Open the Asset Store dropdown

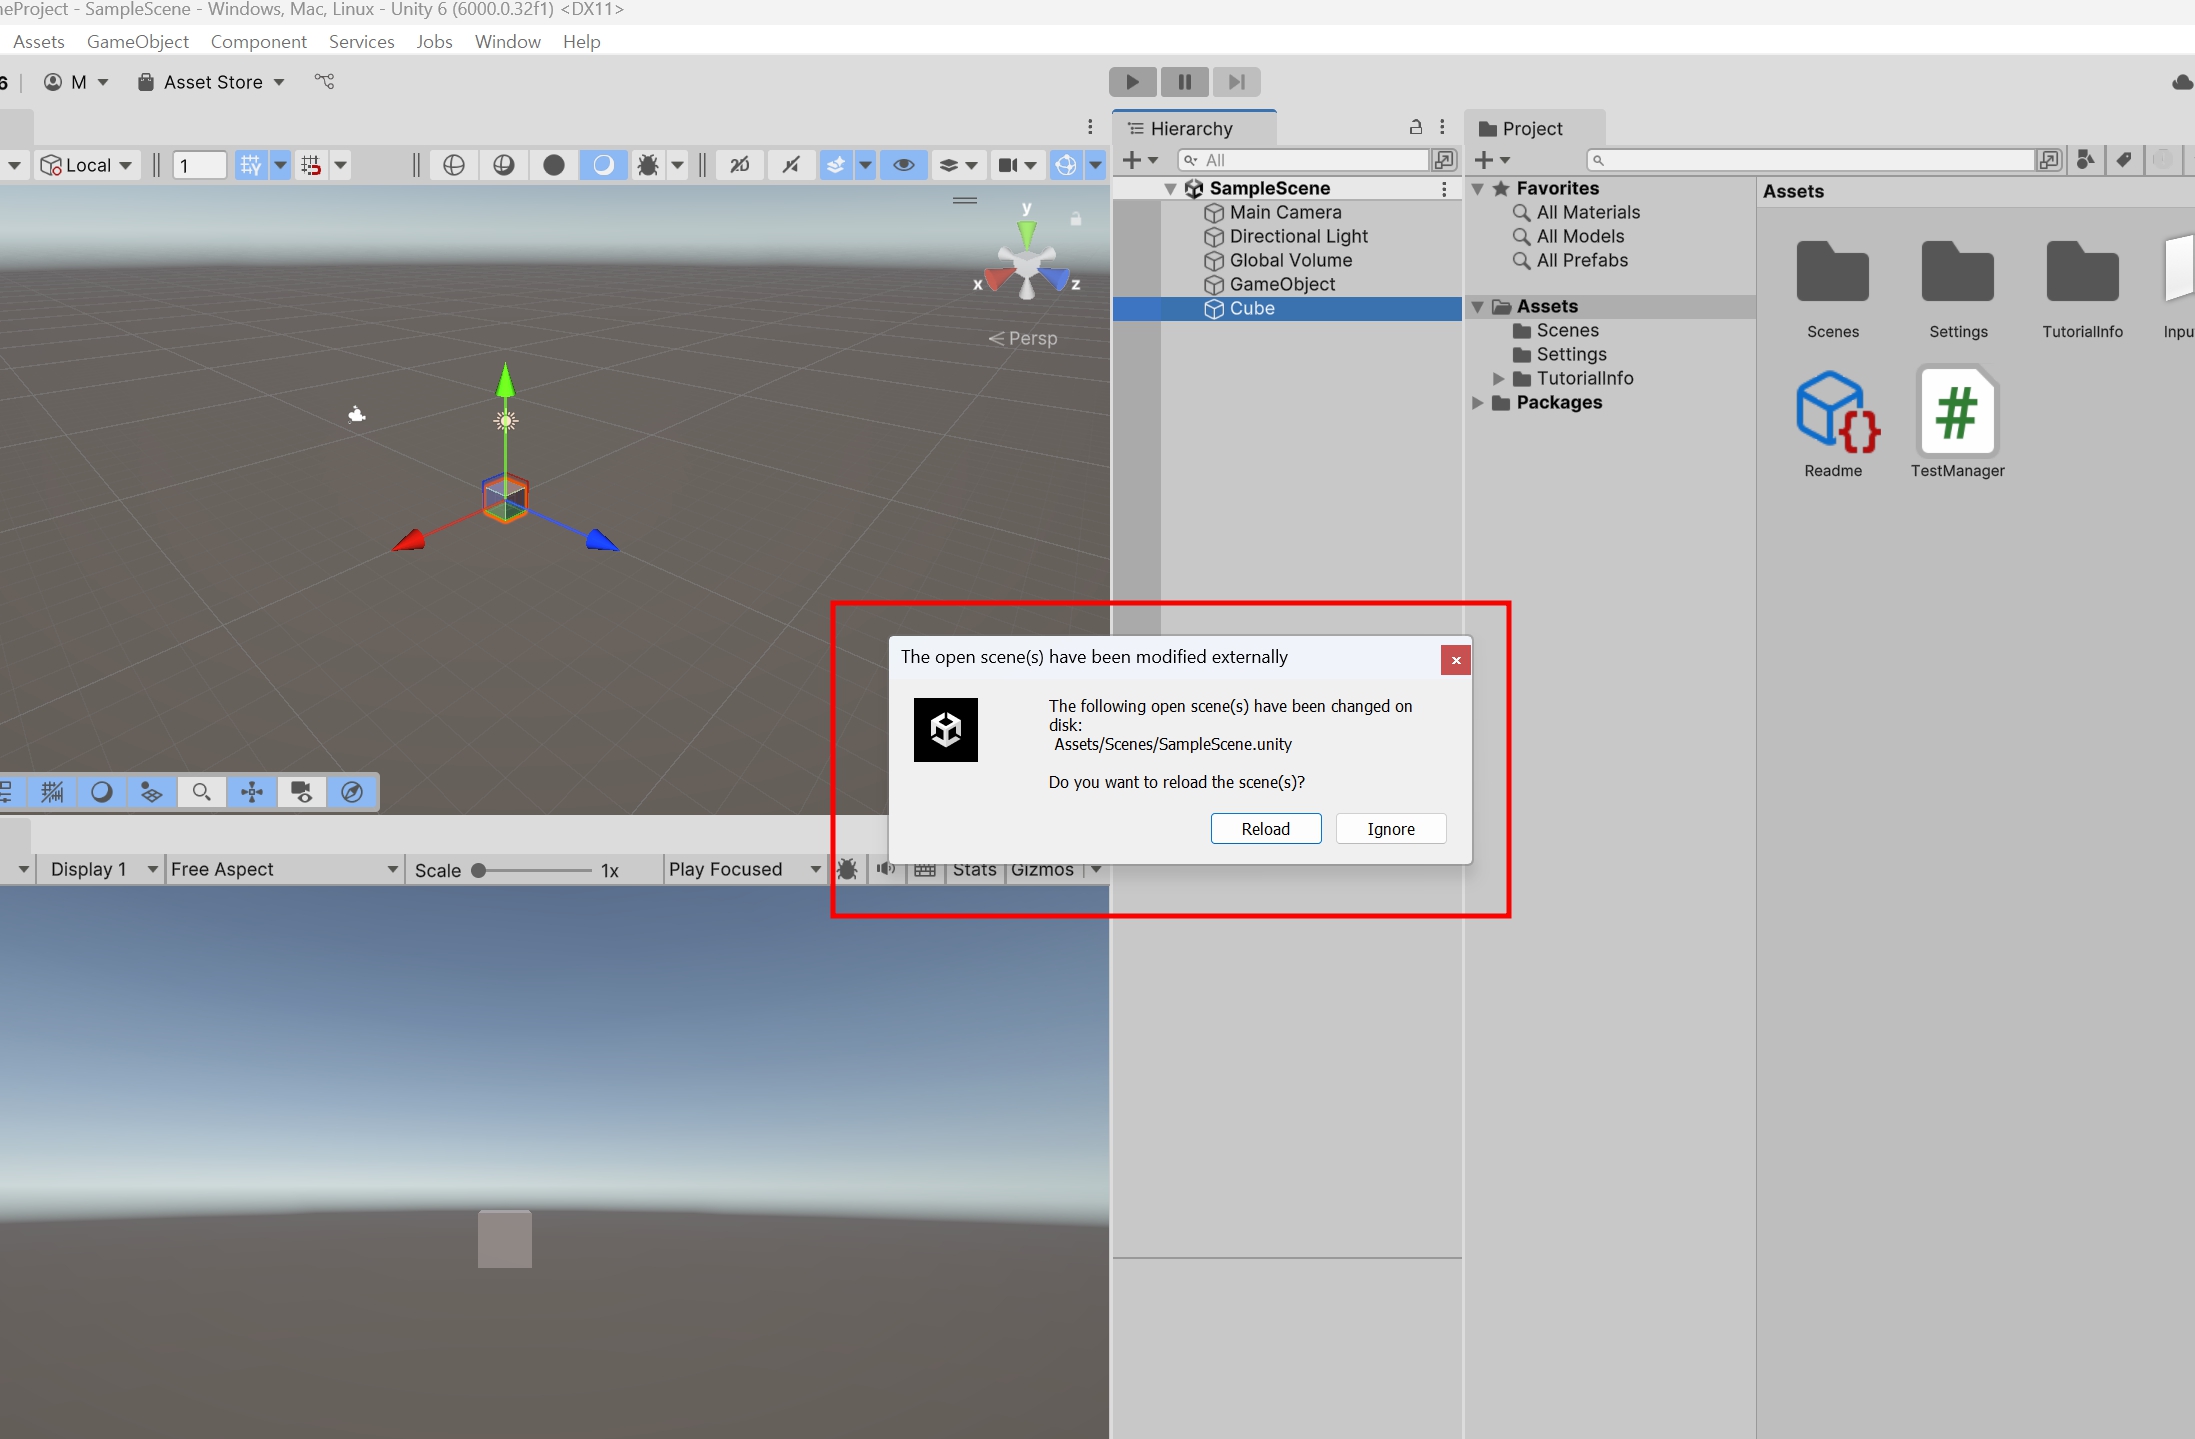pyautogui.click(x=211, y=82)
